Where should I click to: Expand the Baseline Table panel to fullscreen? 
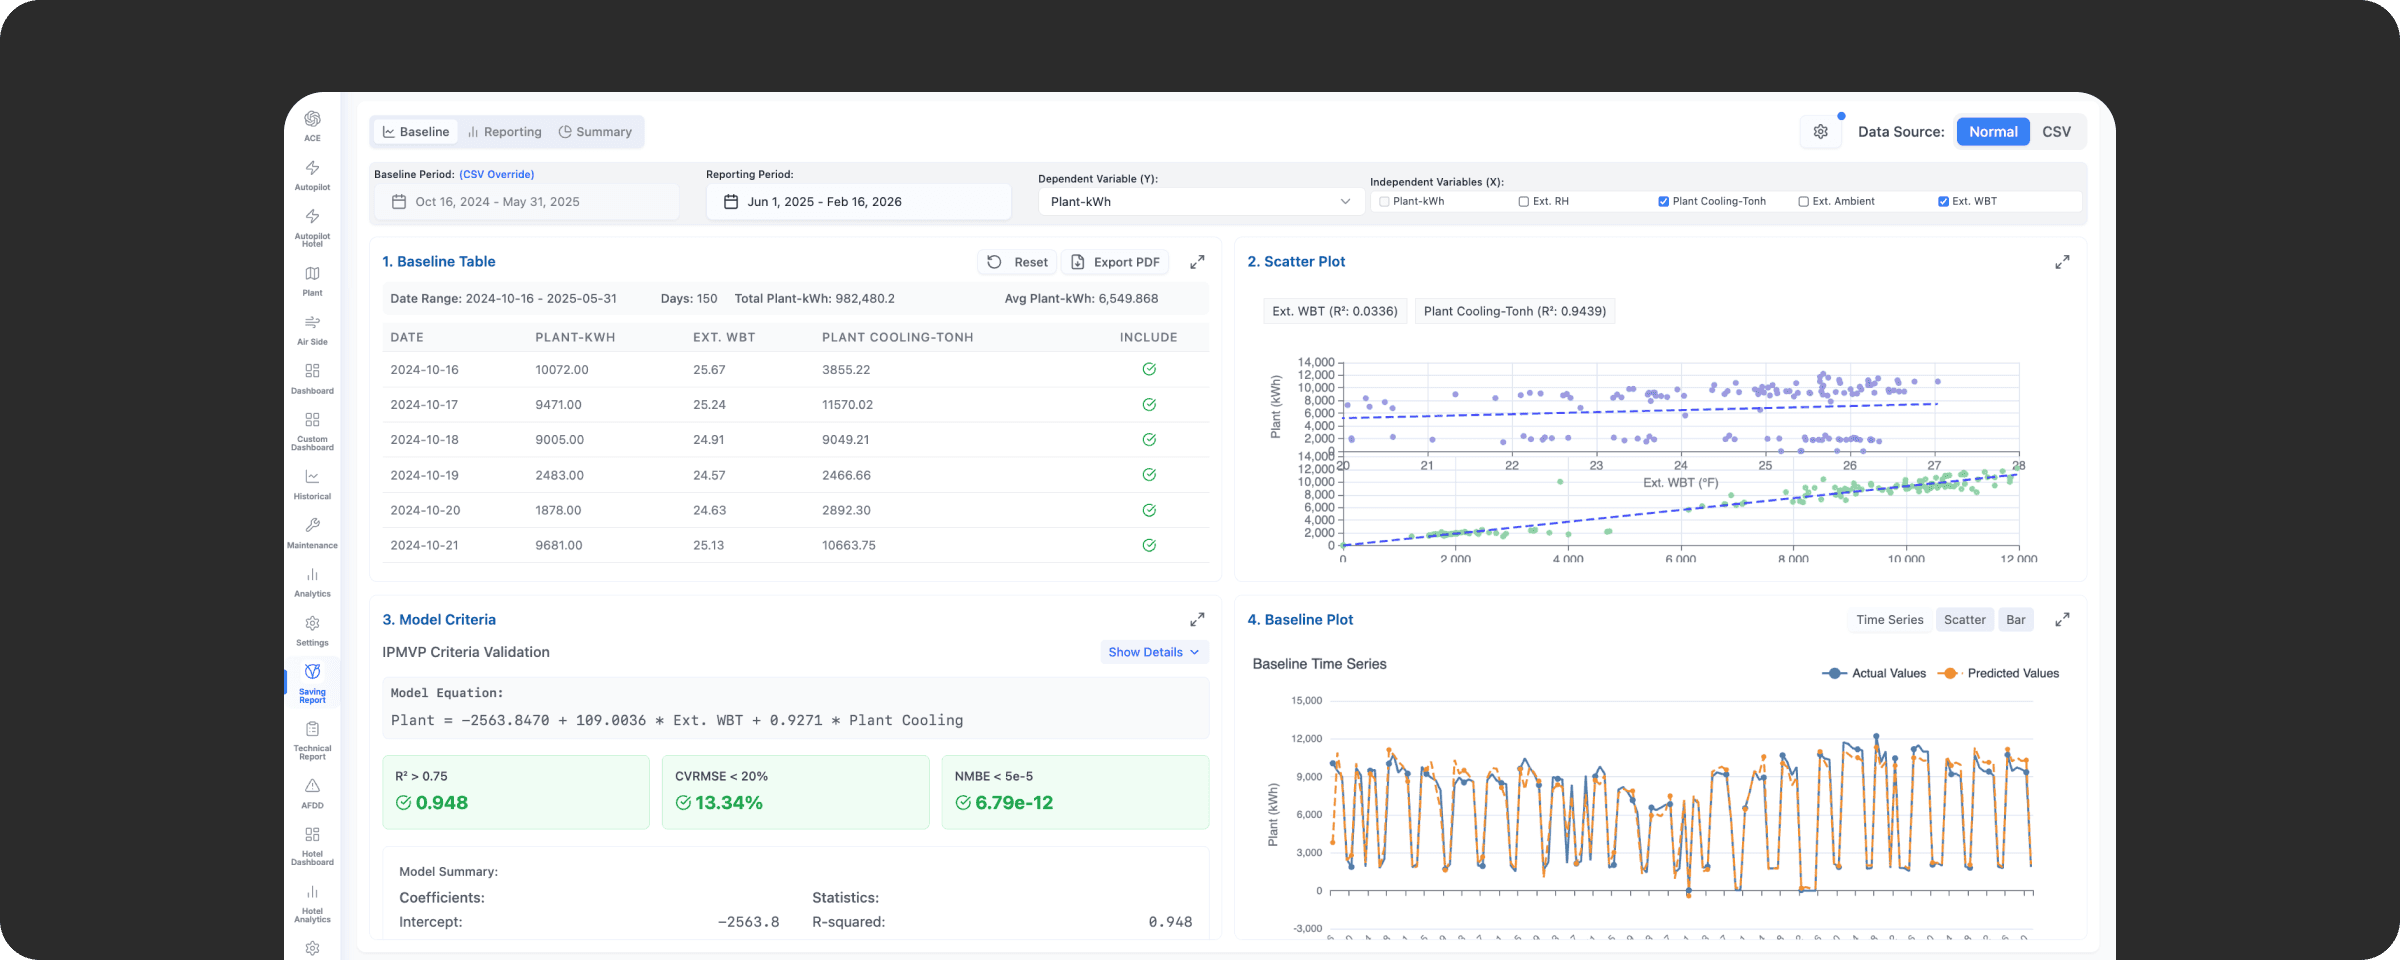1196,262
